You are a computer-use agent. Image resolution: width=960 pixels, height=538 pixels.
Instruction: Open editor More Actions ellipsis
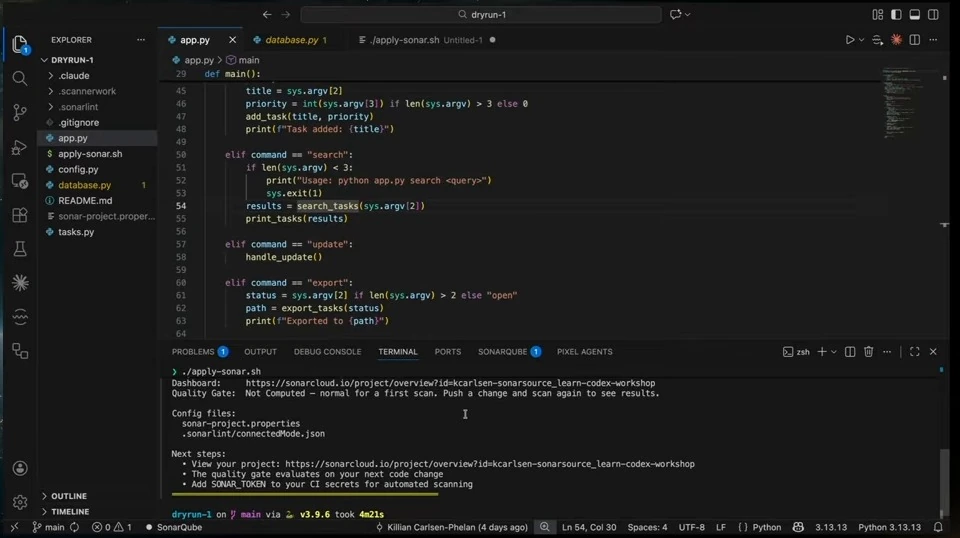[x=933, y=40]
